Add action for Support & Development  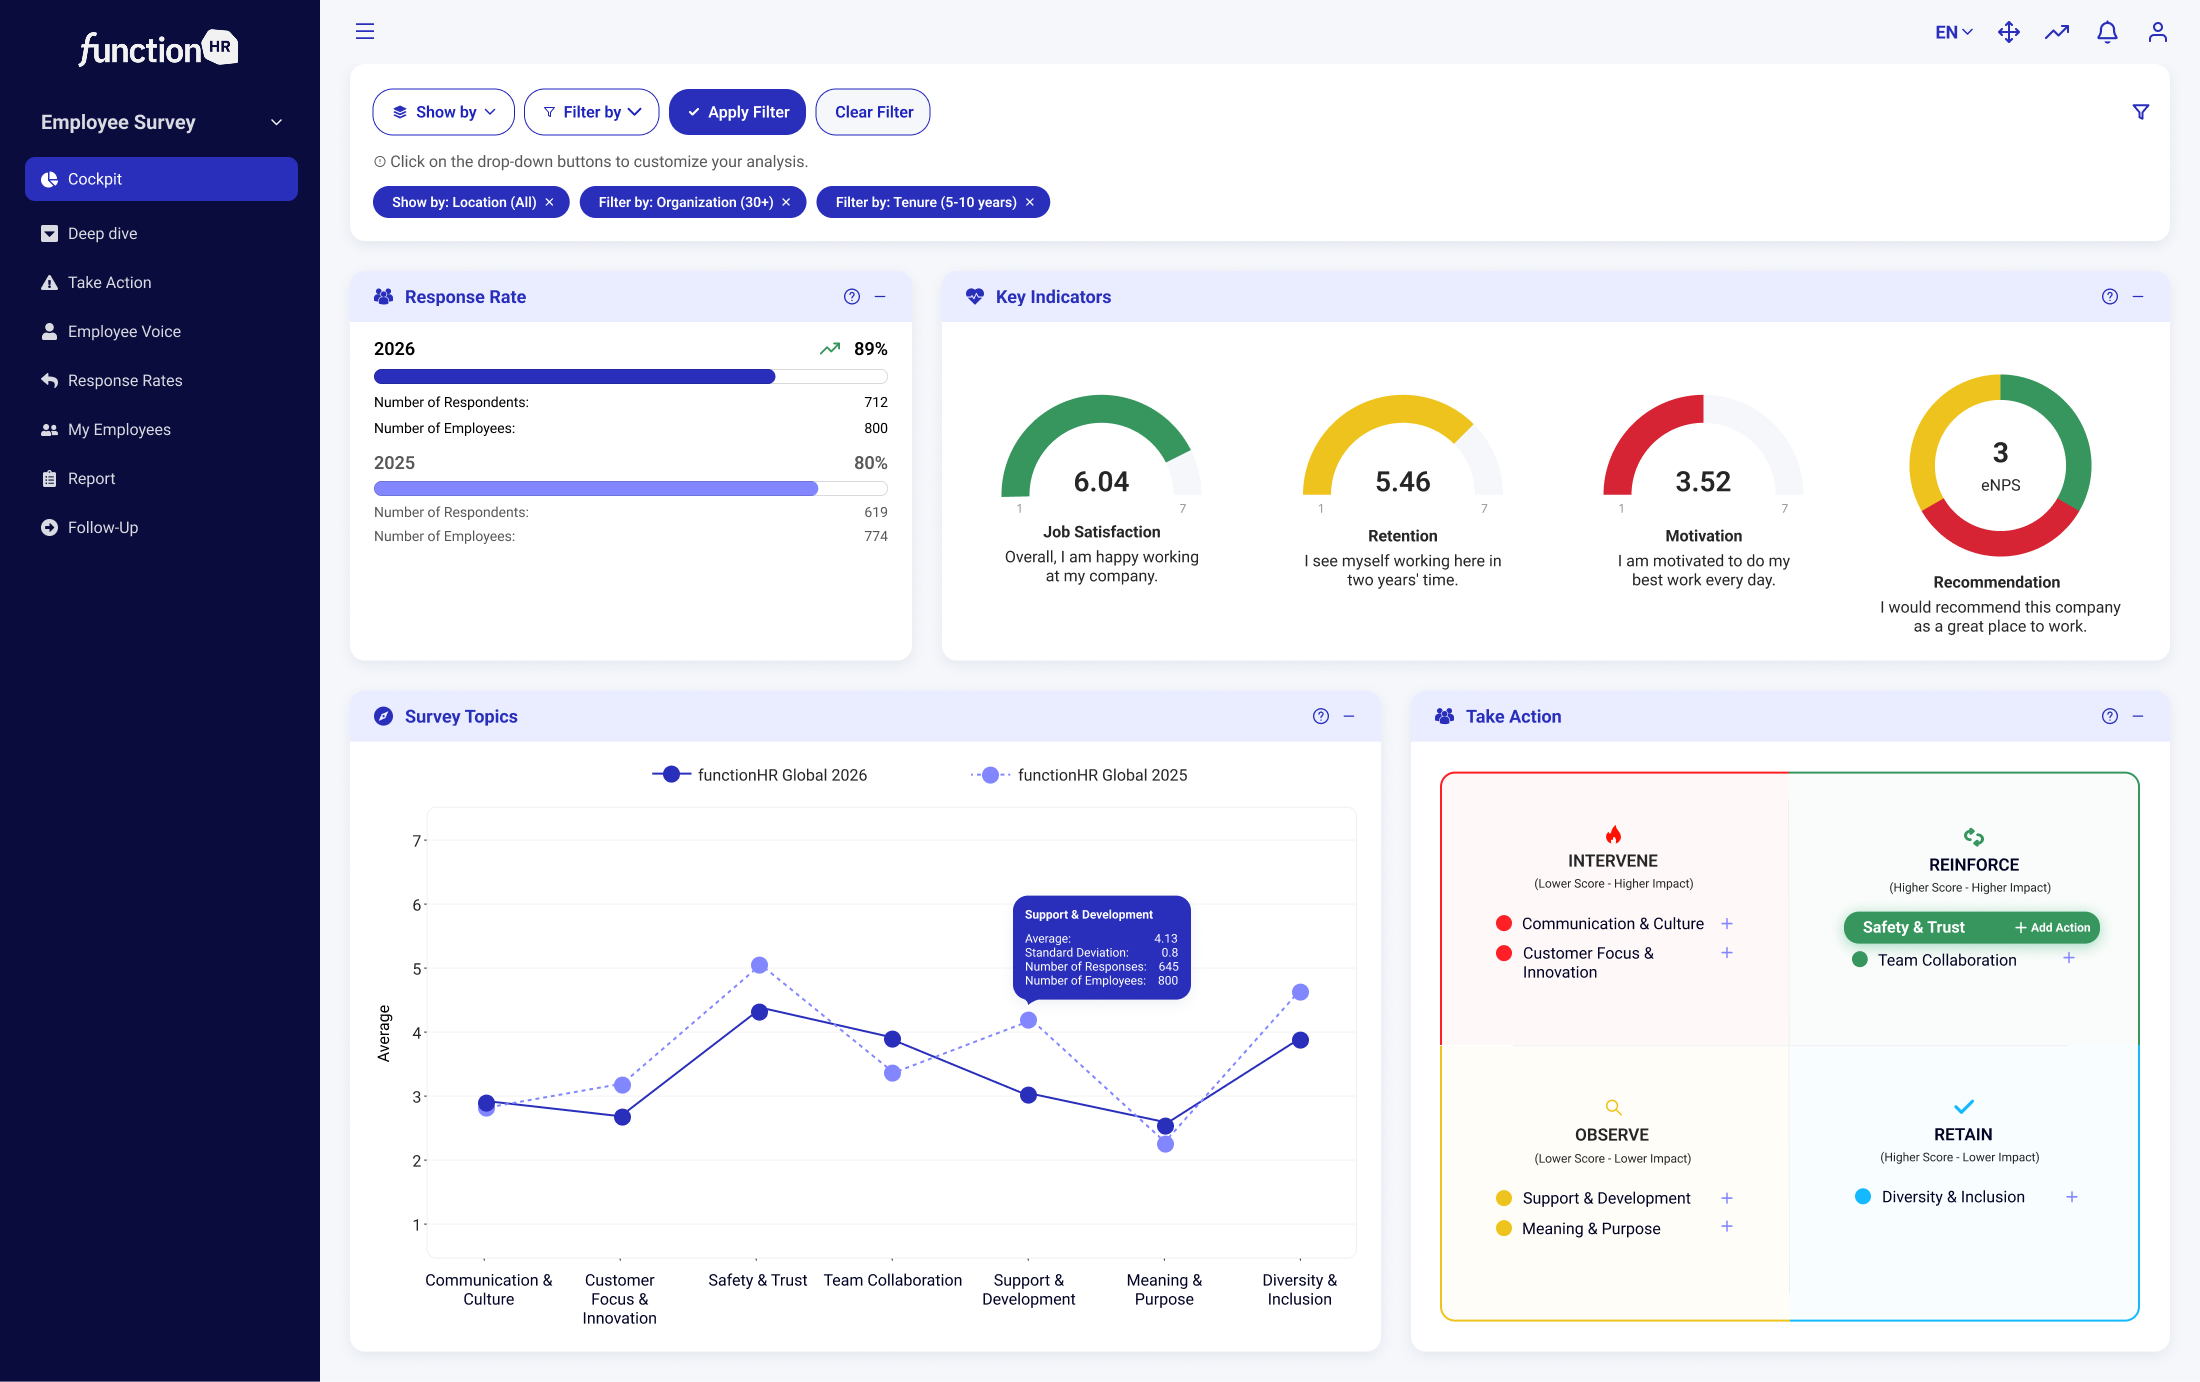pos(1727,1198)
